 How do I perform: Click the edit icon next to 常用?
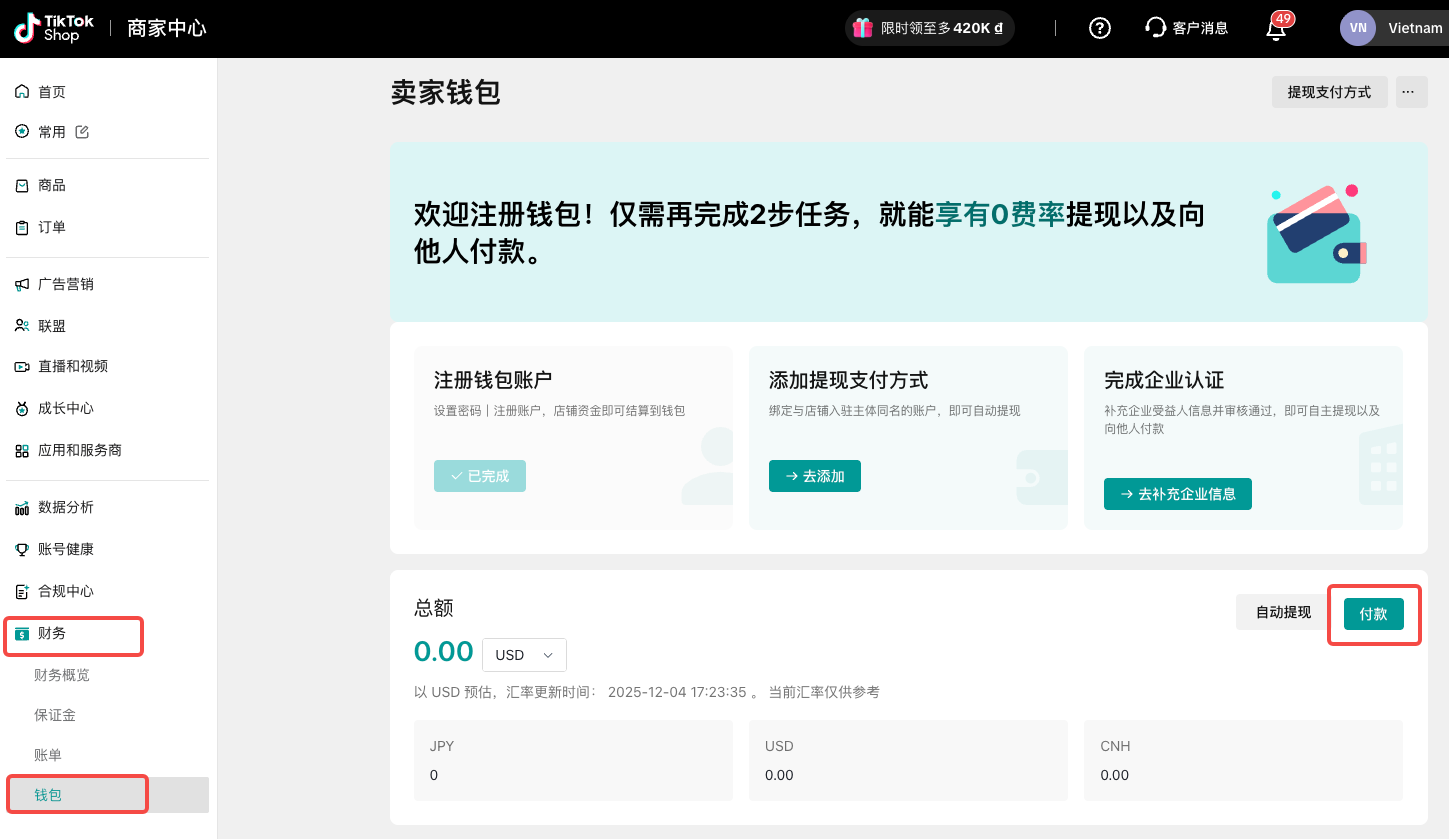coord(82,132)
